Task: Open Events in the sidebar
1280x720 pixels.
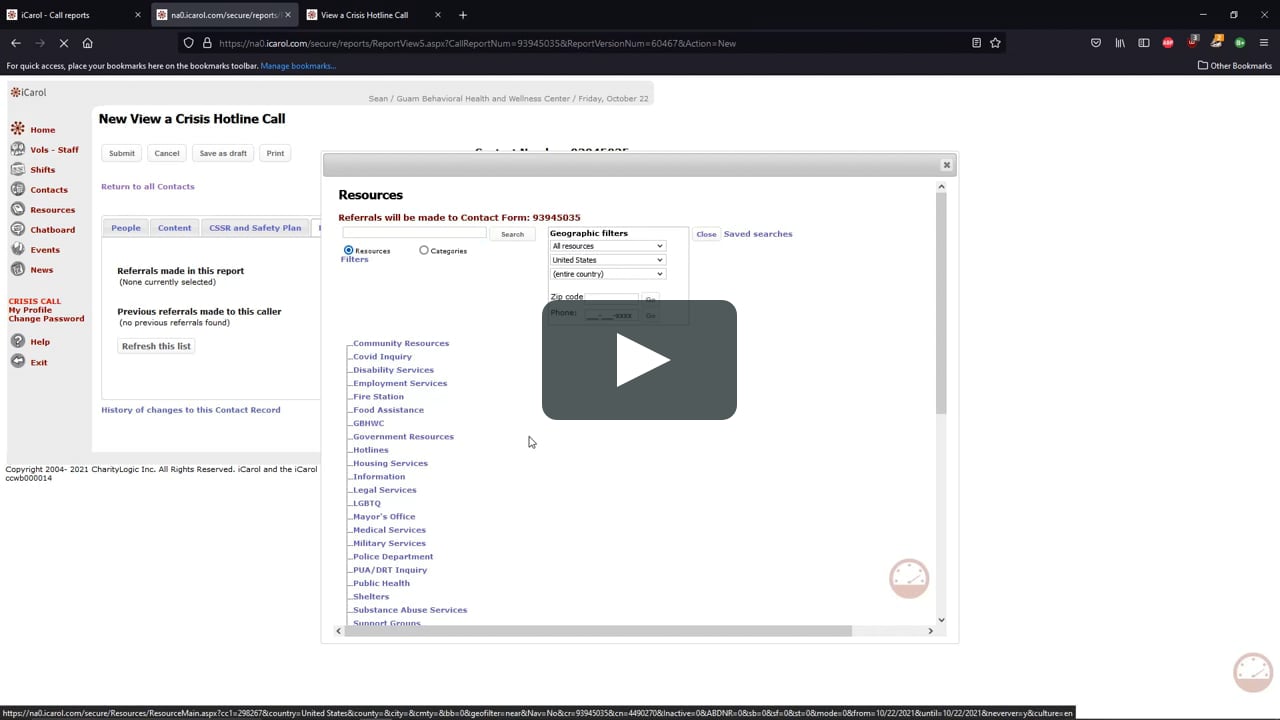Action: point(45,250)
